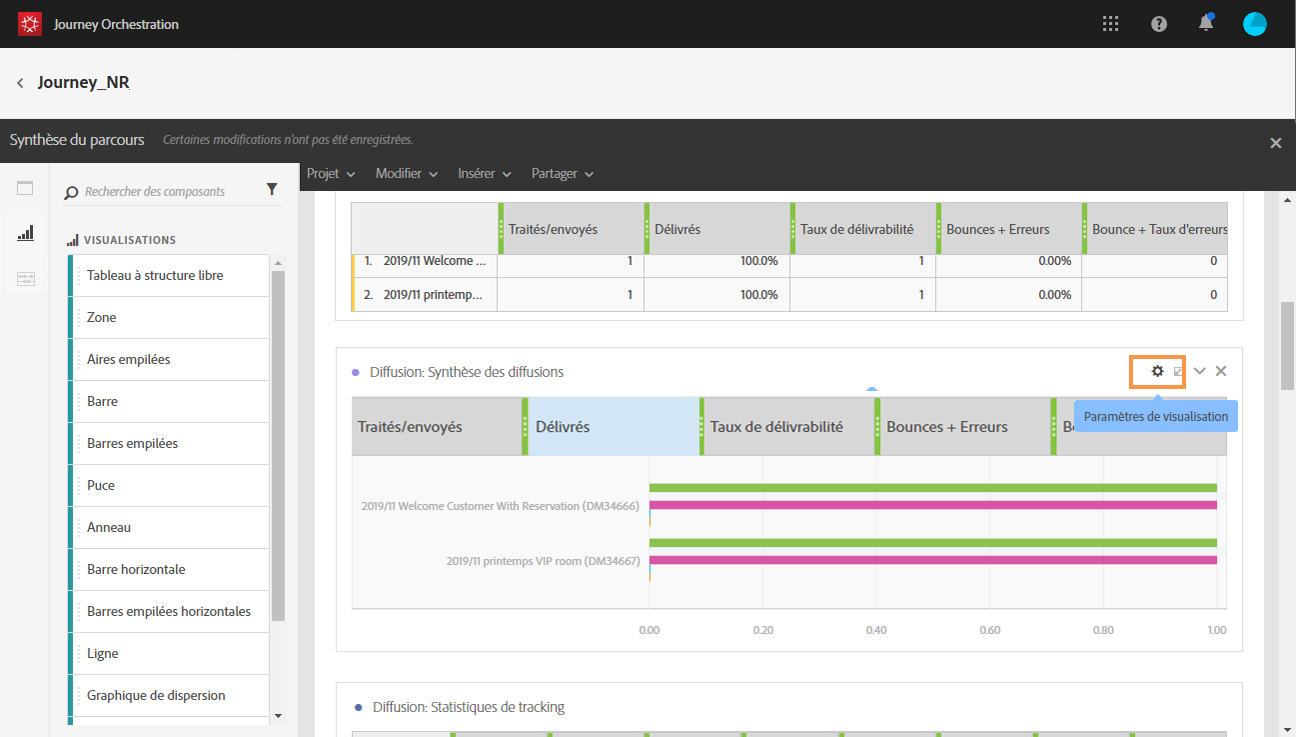Open visualization settings gear icon
This screenshot has height=737, width=1296.
point(1157,371)
